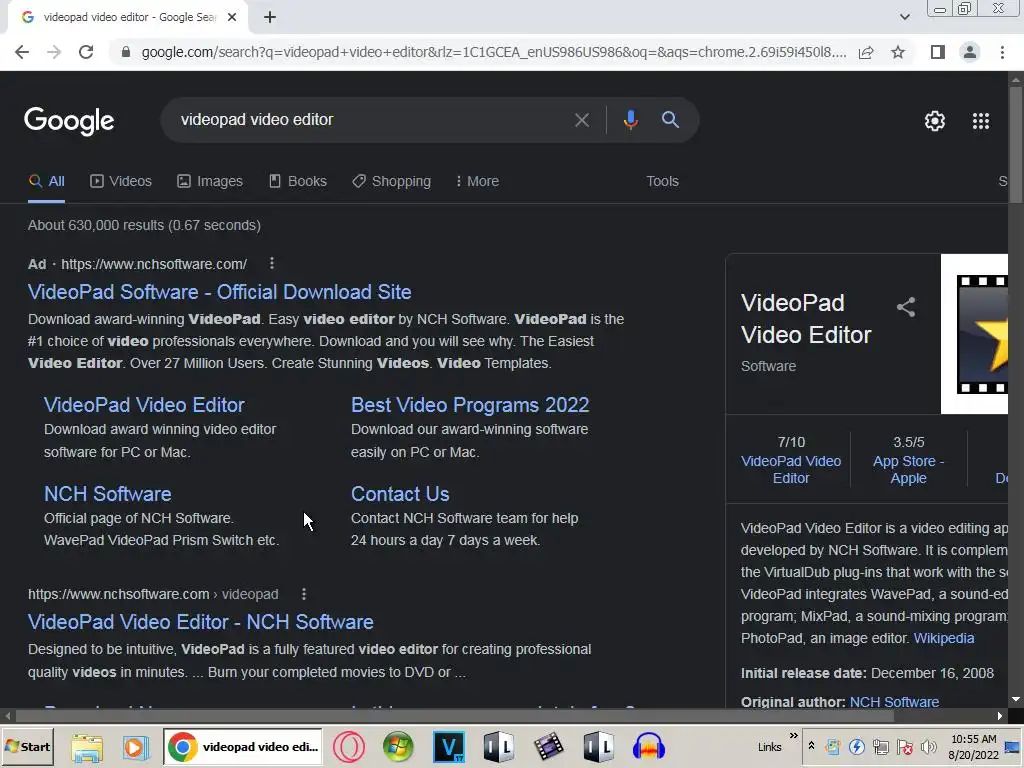Open the NCH Software sitelink
The width and height of the screenshot is (1024, 768).
point(108,494)
